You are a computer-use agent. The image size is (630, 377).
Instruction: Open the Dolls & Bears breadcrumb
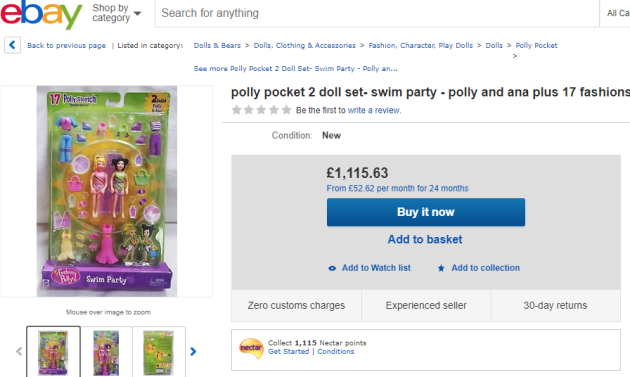click(x=217, y=45)
